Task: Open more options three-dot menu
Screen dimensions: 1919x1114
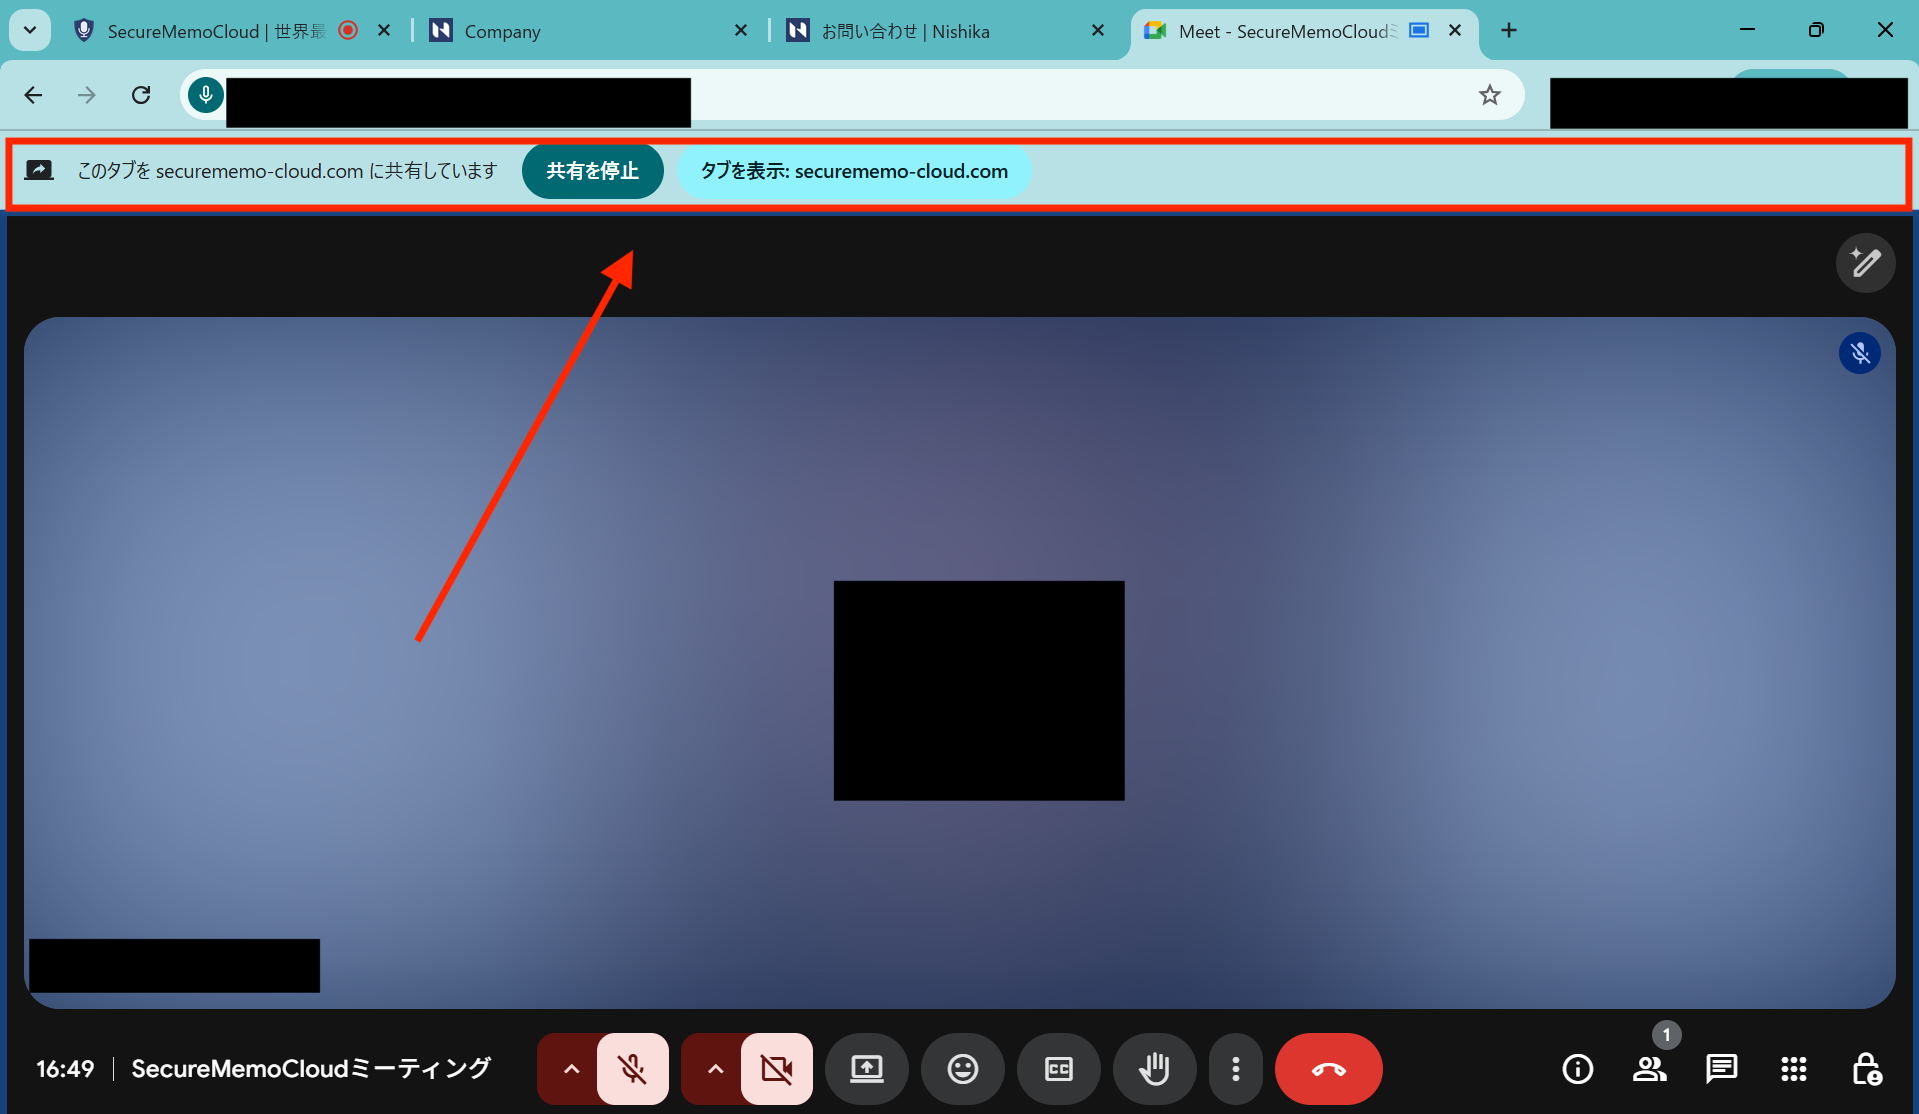Action: point(1236,1069)
